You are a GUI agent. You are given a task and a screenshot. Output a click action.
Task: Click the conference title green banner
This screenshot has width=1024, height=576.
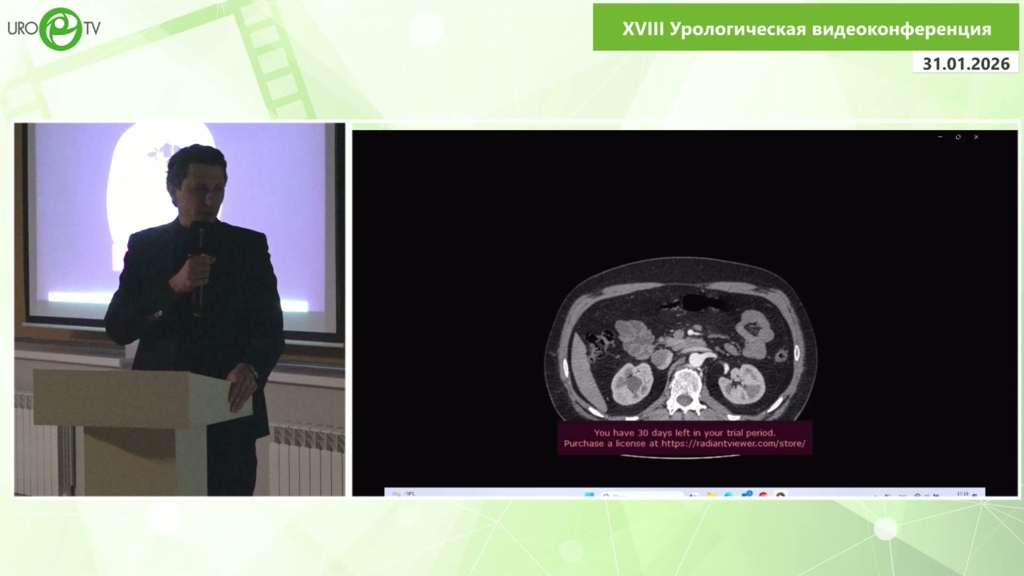tap(806, 29)
